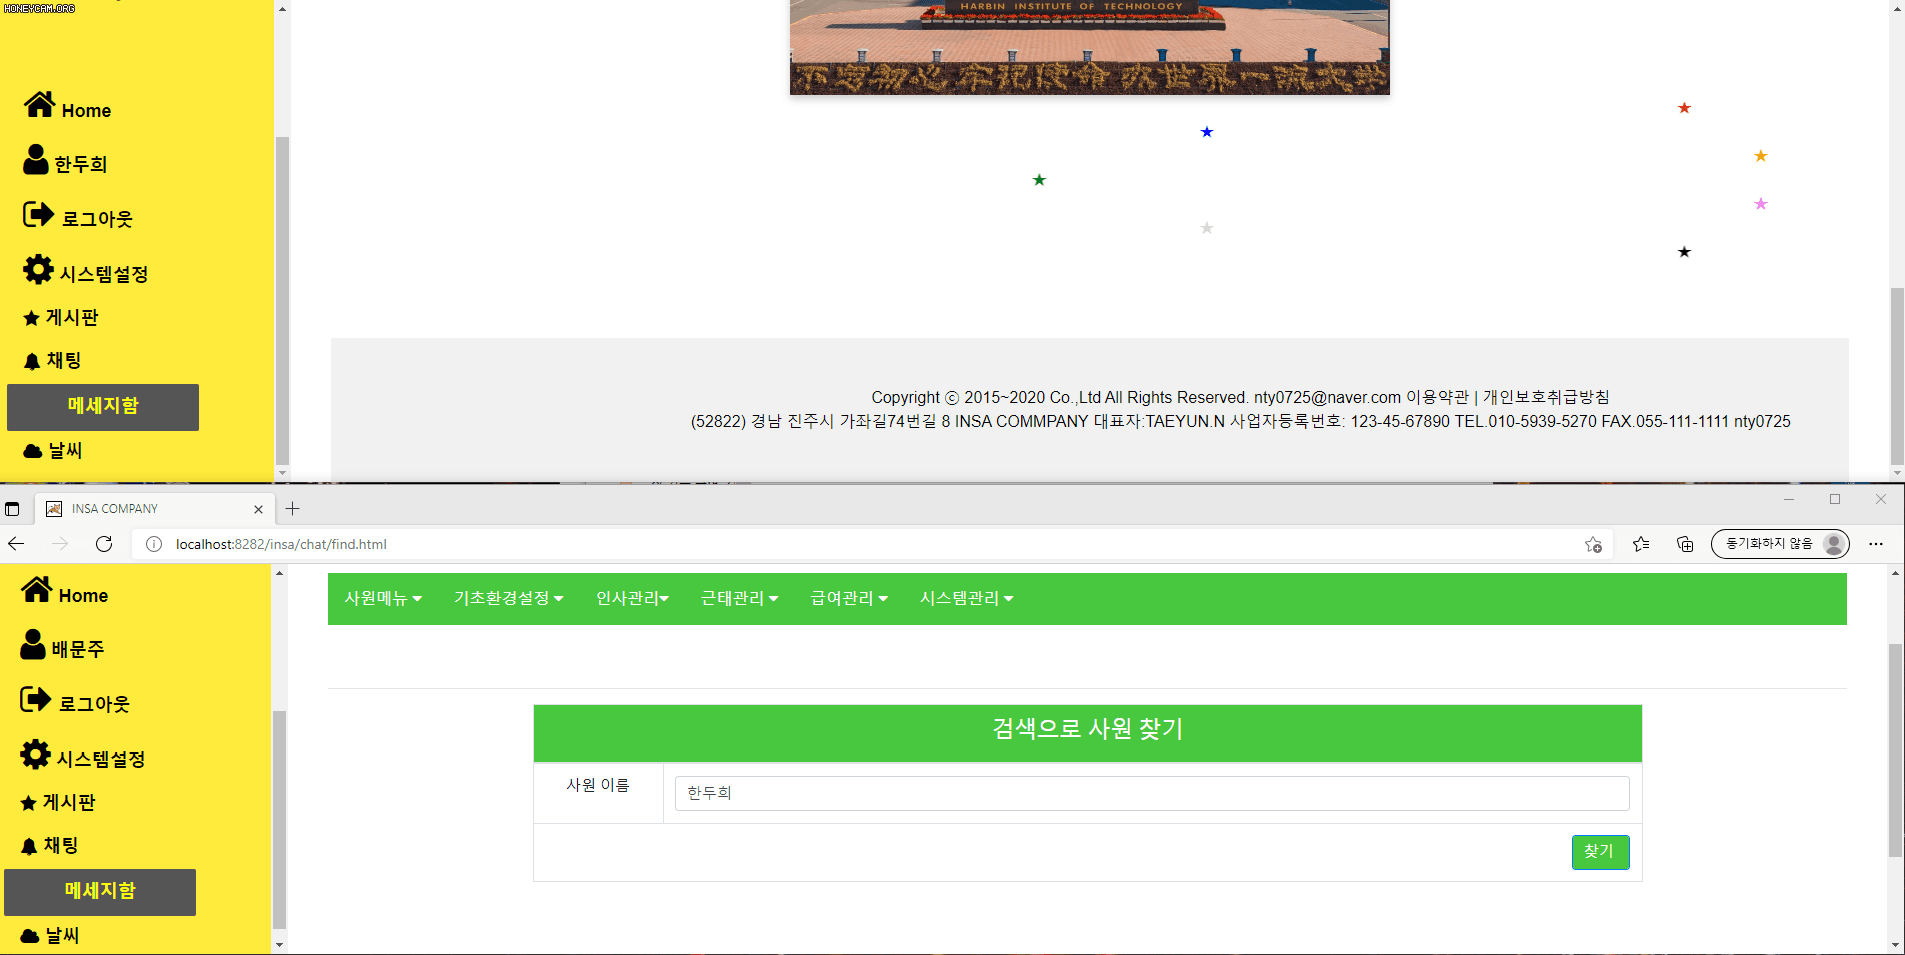Open 날씨 cloud item in the top window
Screen dimensions: 1905x955
pyautogui.click(x=53, y=451)
